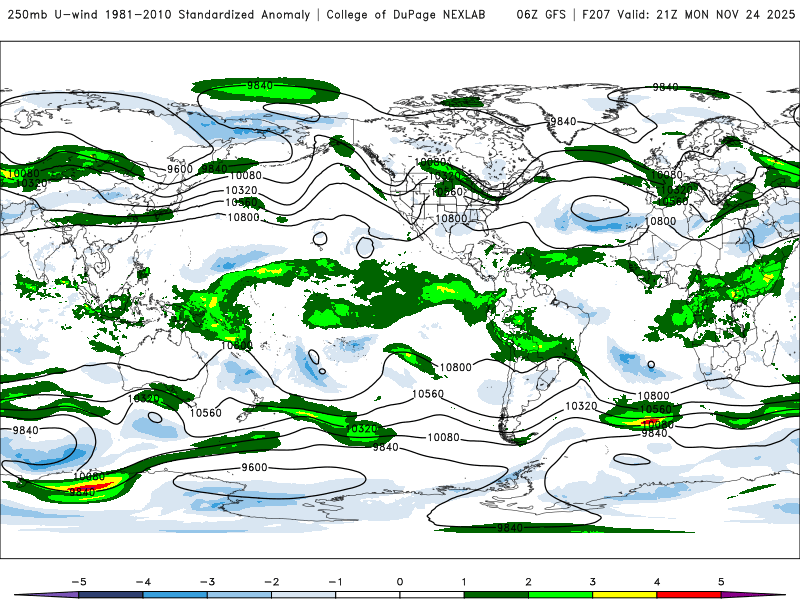Image resolution: width=800 pixels, height=600 pixels.
Task: Click the 'College of DuPage NEXLAB' text
Action: (x=406, y=15)
